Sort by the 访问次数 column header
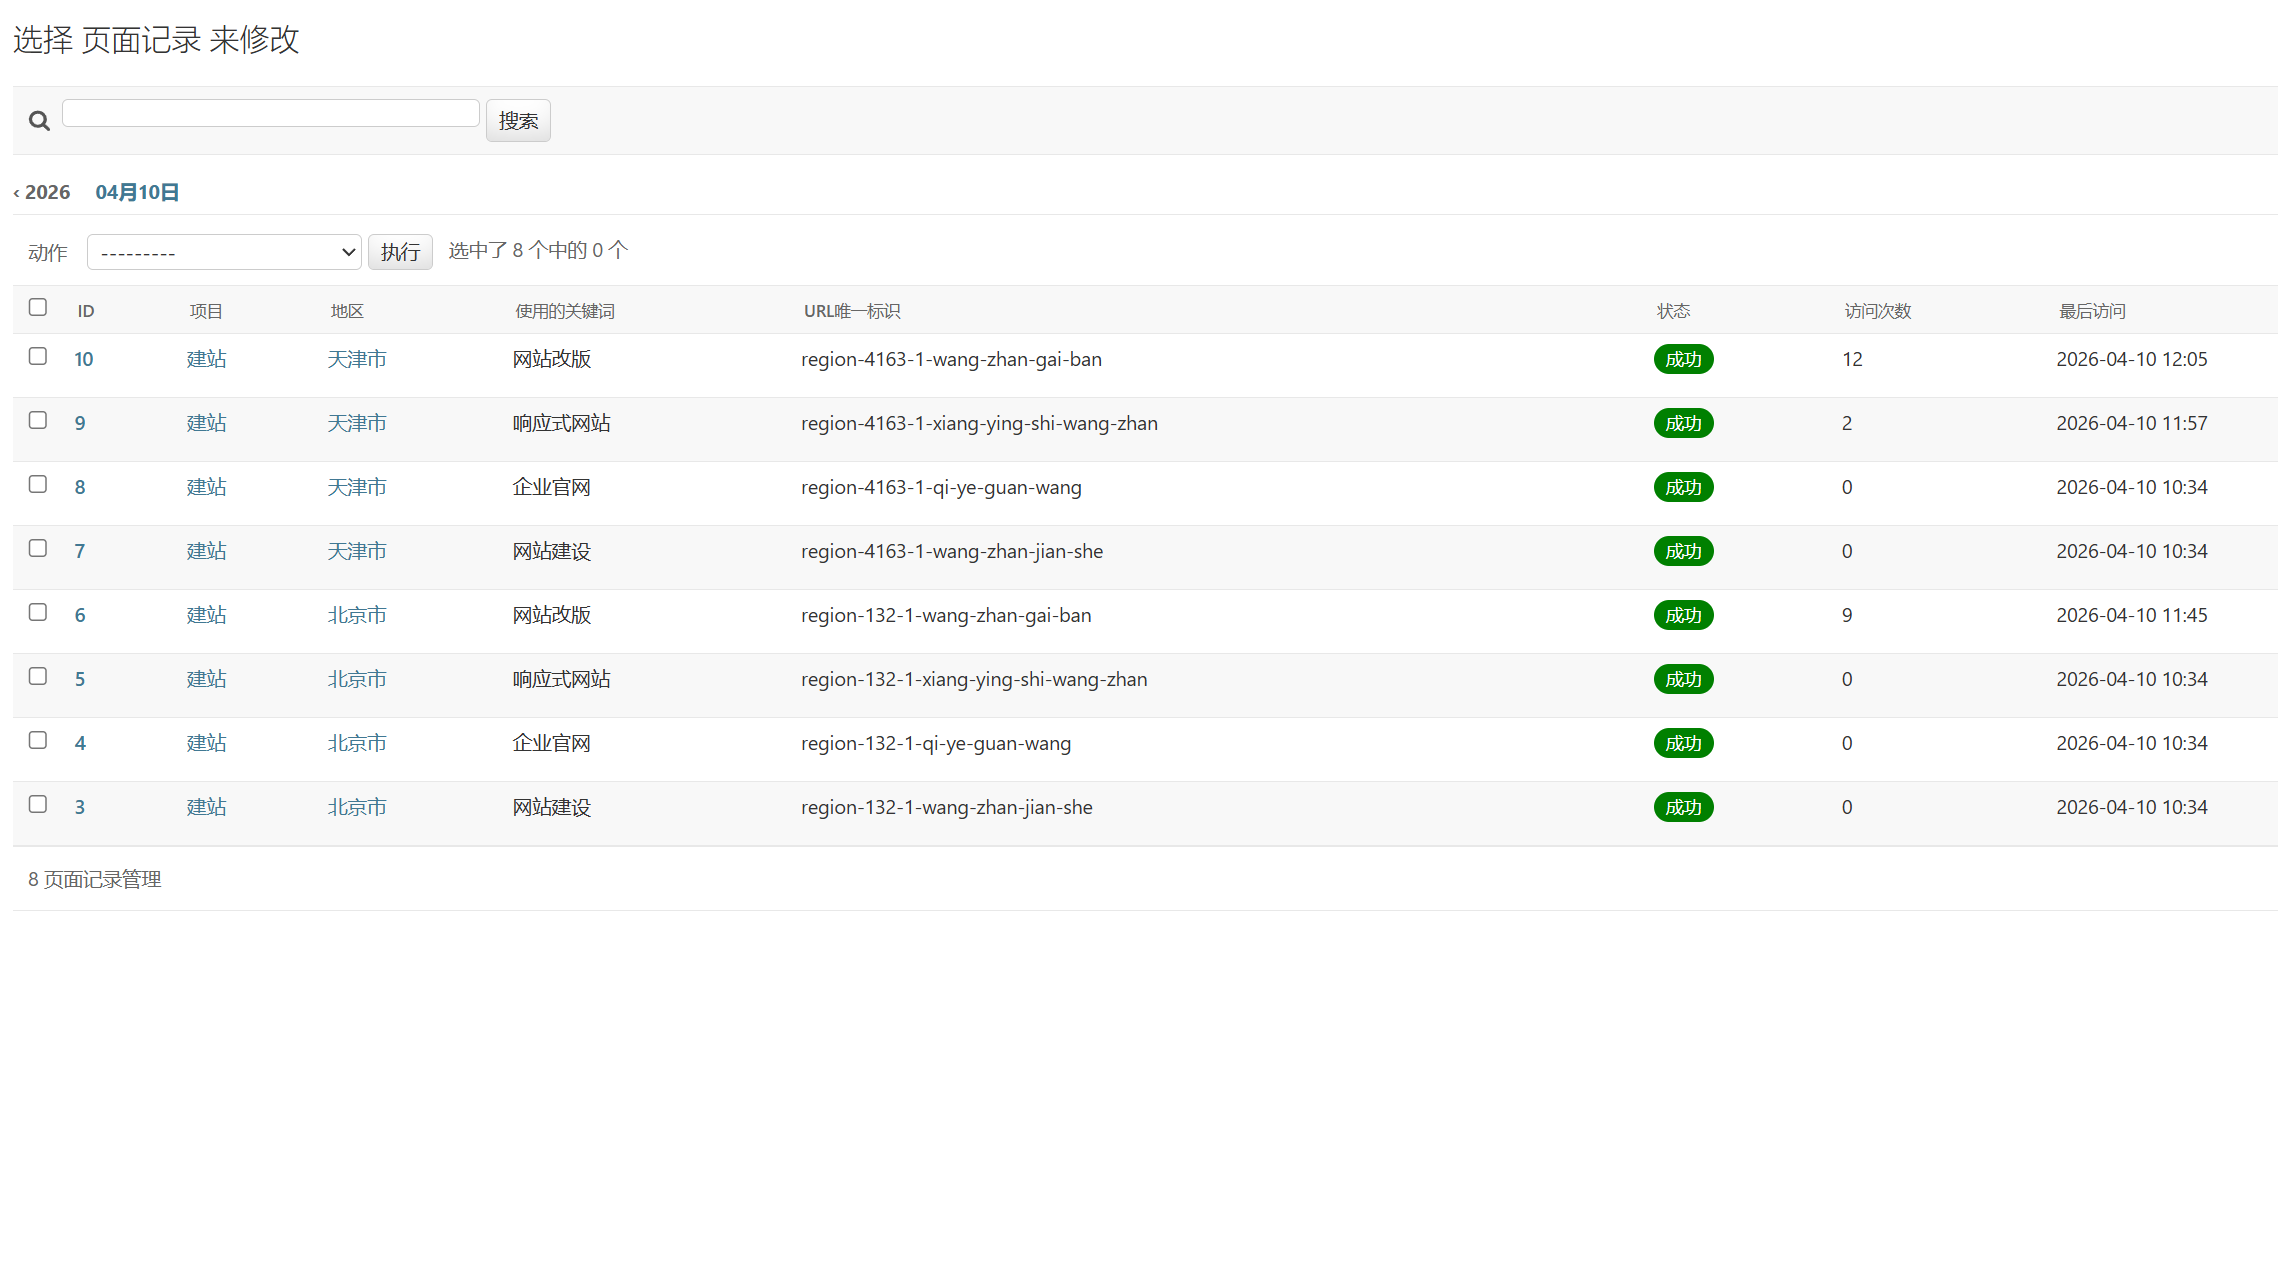 (x=1877, y=312)
